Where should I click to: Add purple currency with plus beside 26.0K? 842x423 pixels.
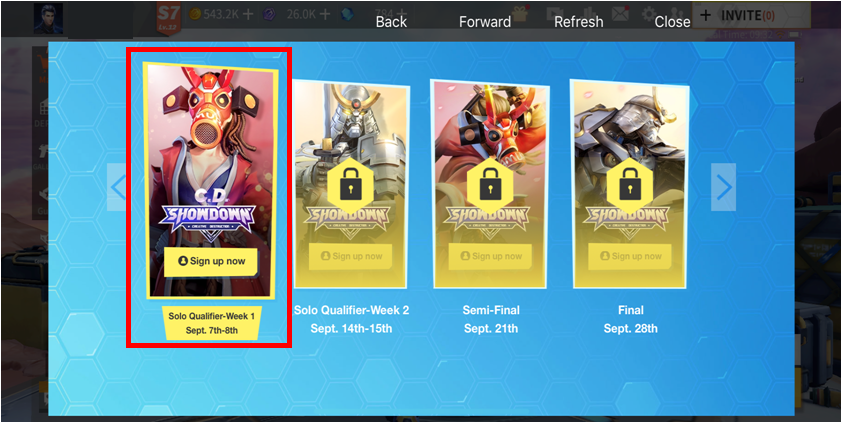click(x=325, y=14)
